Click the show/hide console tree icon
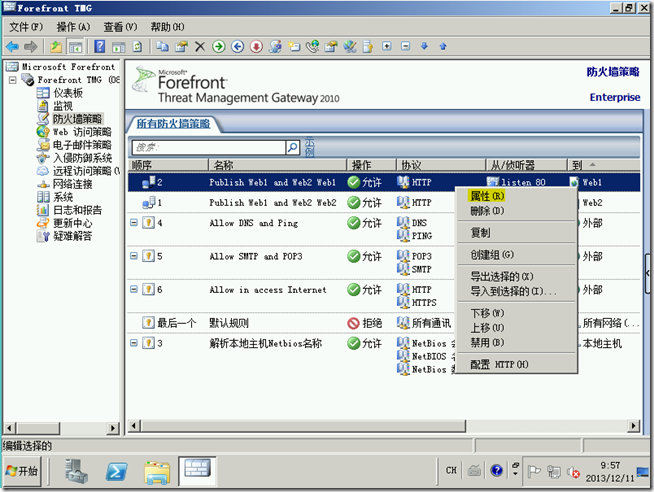 75,46
